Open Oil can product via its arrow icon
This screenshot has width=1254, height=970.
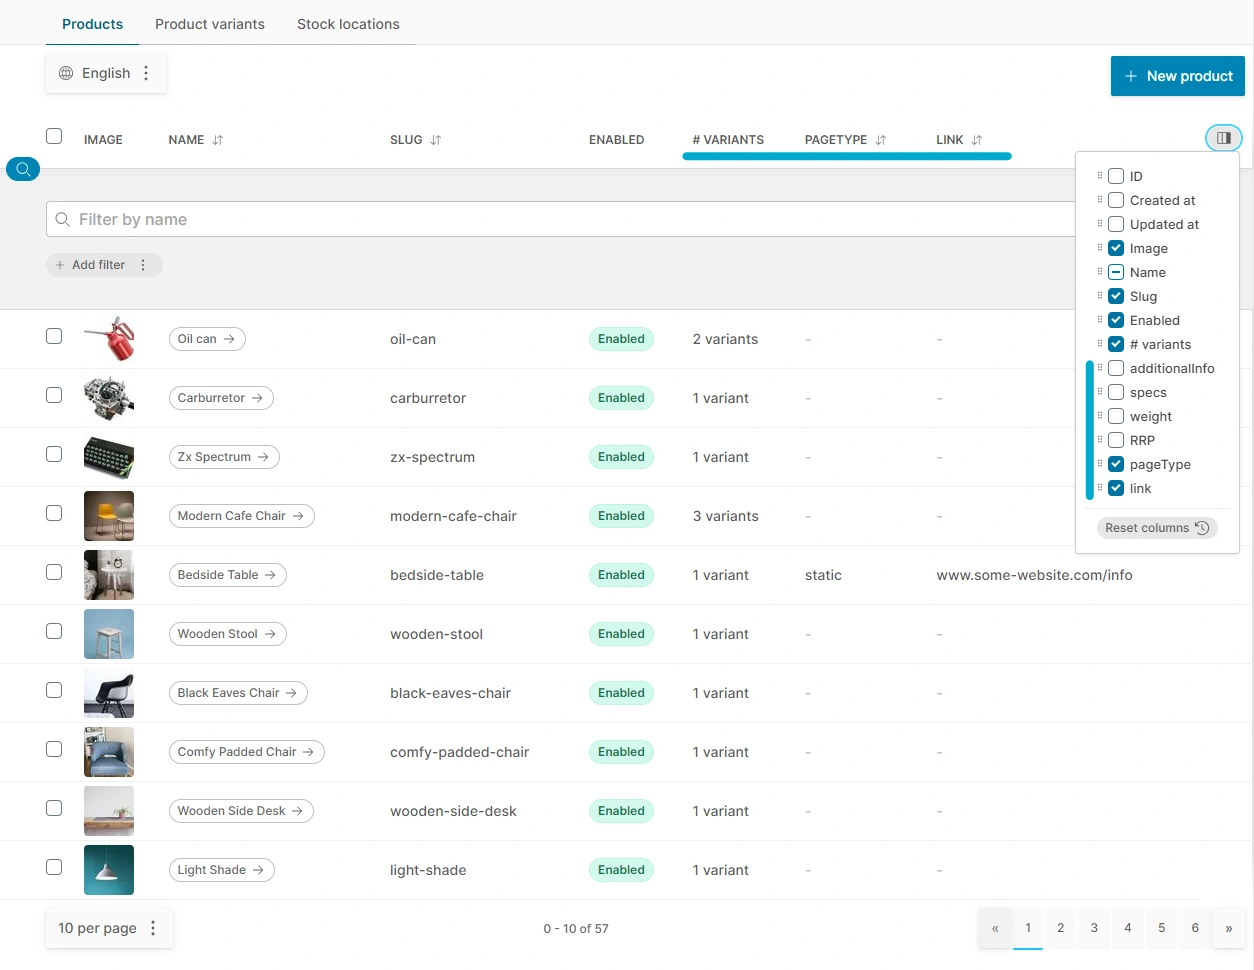(x=231, y=339)
